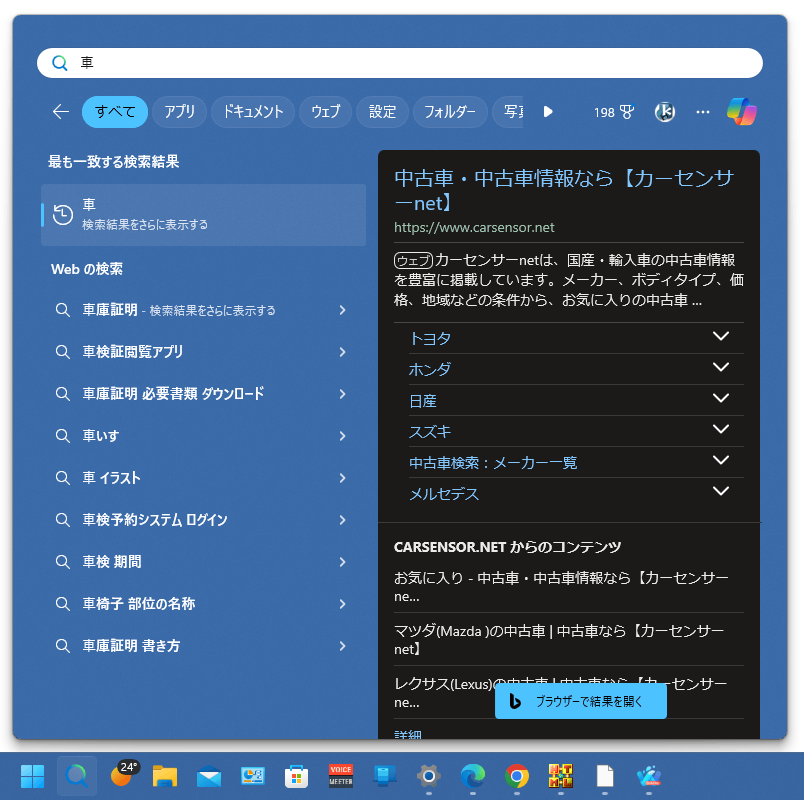Switch to the アプリ filter tab
Image resolution: width=804 pixels, height=800 pixels.
point(179,111)
